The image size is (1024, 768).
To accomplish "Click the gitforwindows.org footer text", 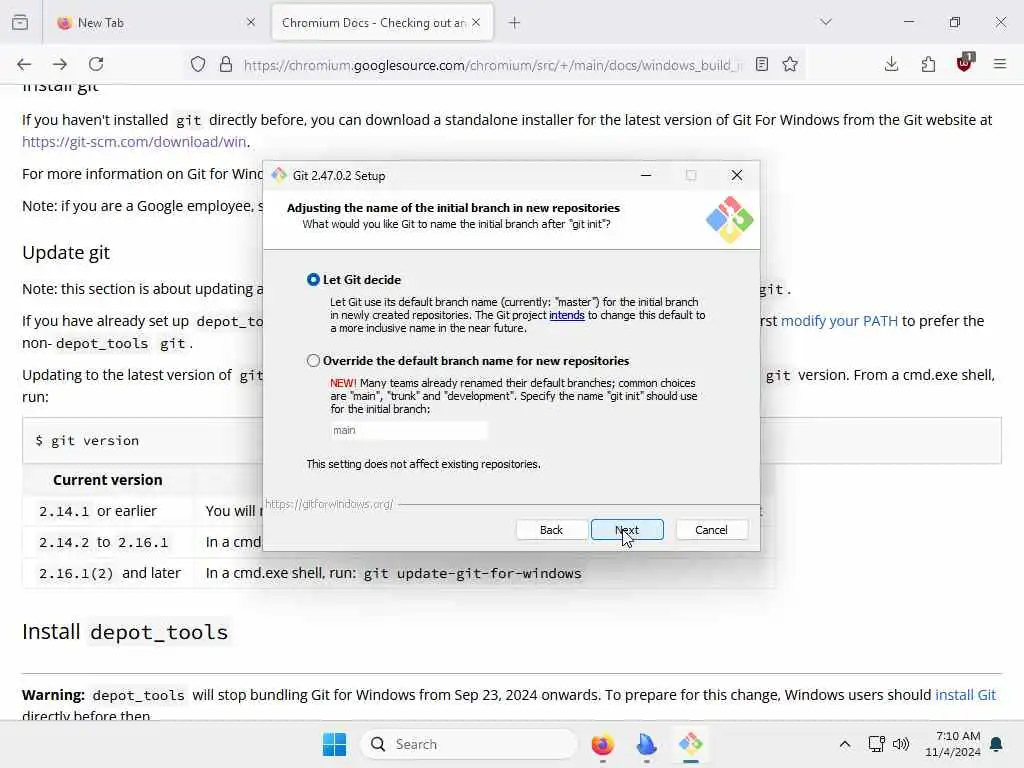I will [329, 504].
